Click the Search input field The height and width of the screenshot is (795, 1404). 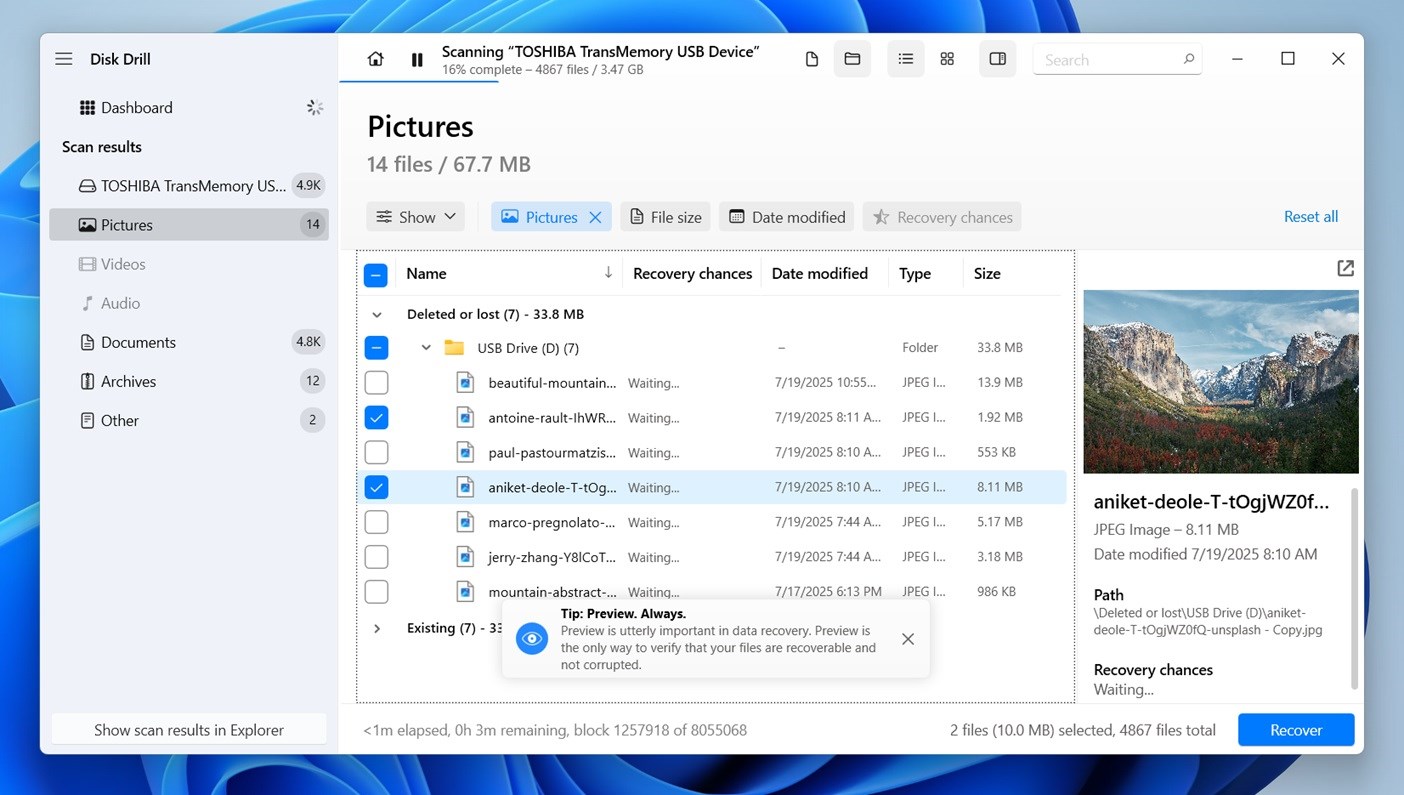[x=1117, y=60]
